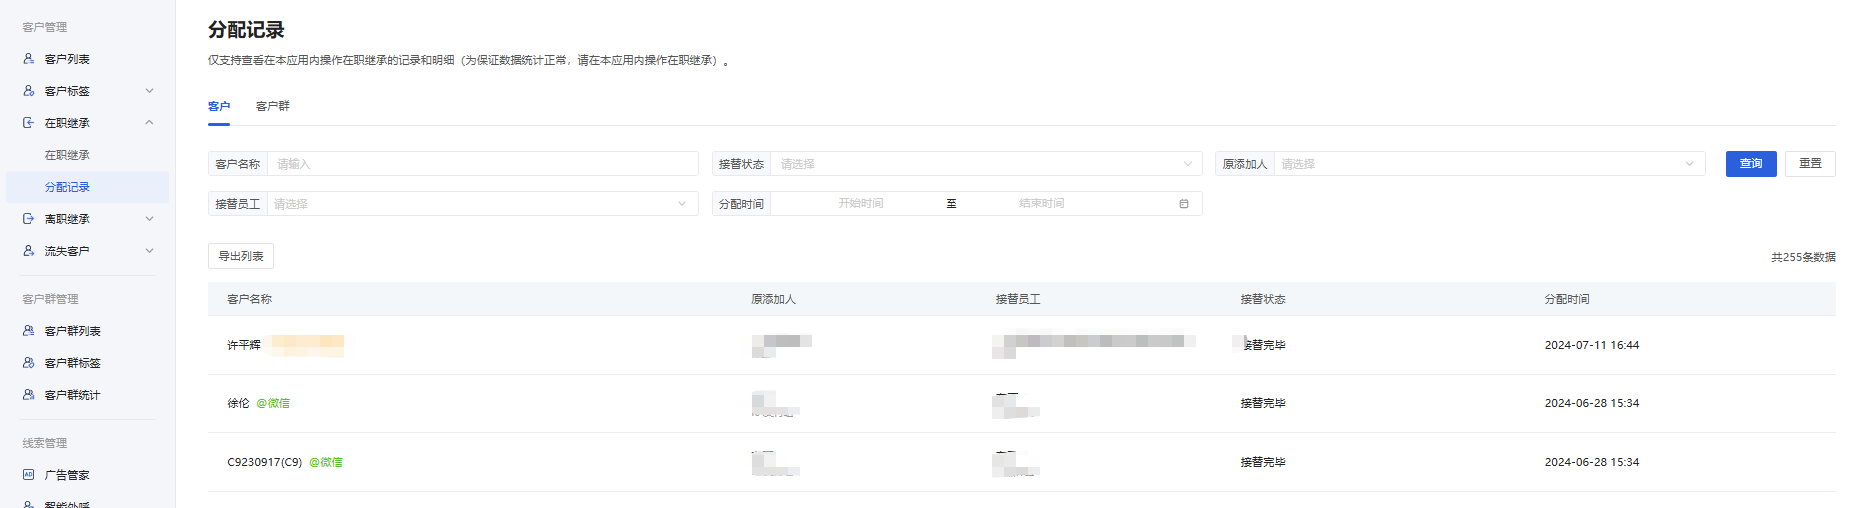Select 分配记录 in the sidebar
1850x508 pixels.
87,187
